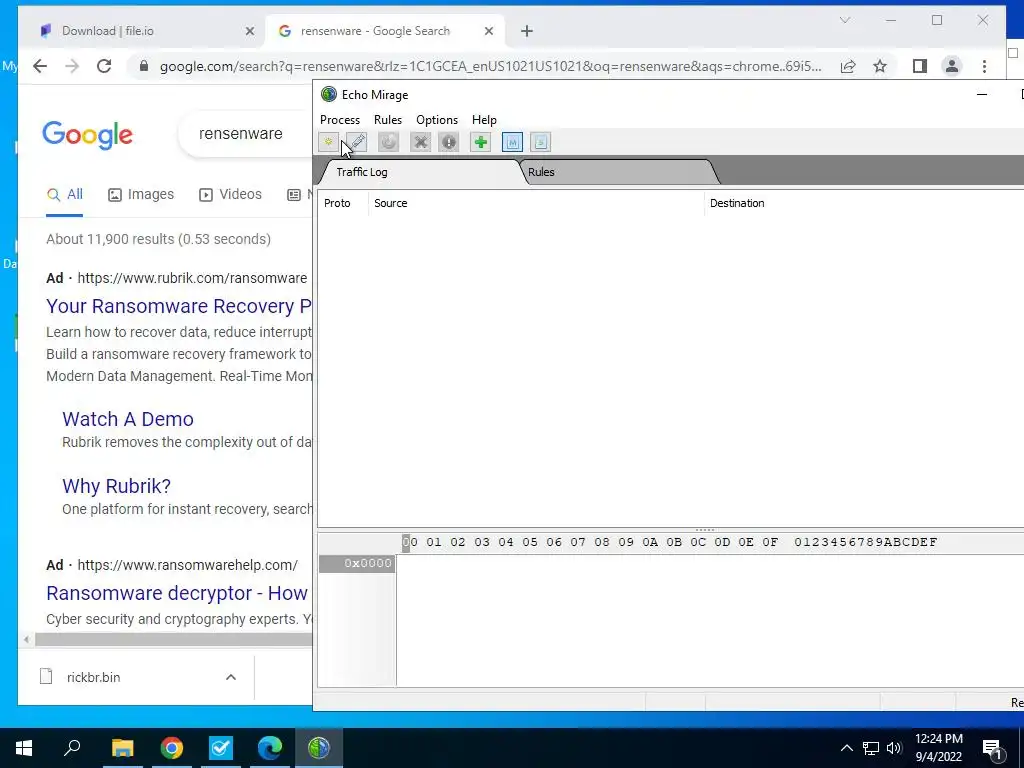Open Windows taskbar search
The width and height of the screenshot is (1024, 768).
click(72, 747)
